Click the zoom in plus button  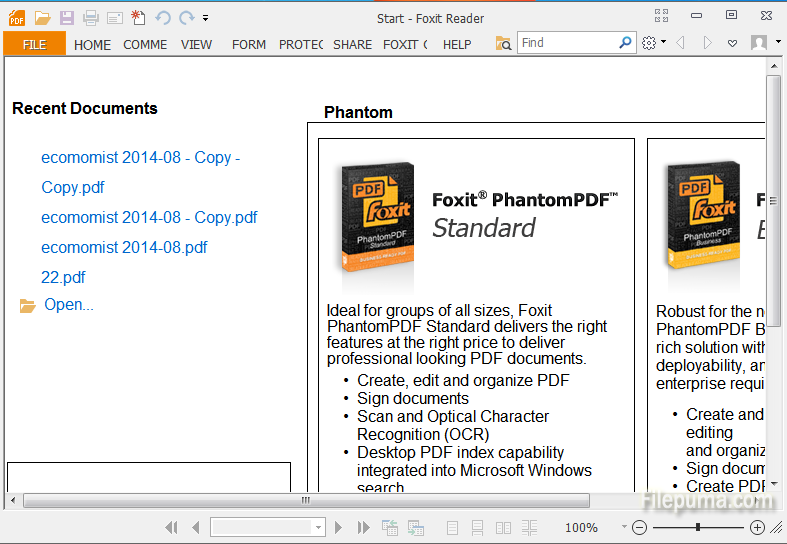tap(757, 527)
